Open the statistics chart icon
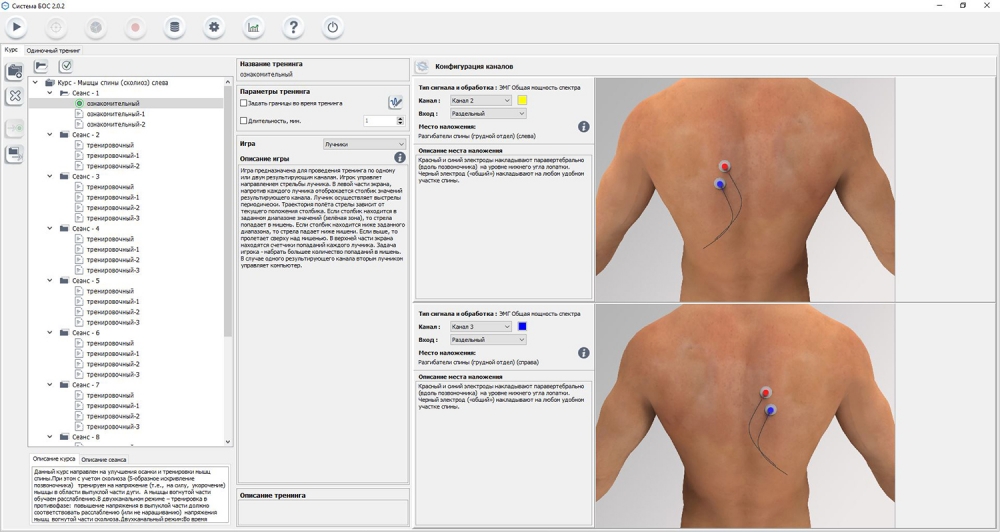Screen dimensions: 1000x532 [254, 28]
